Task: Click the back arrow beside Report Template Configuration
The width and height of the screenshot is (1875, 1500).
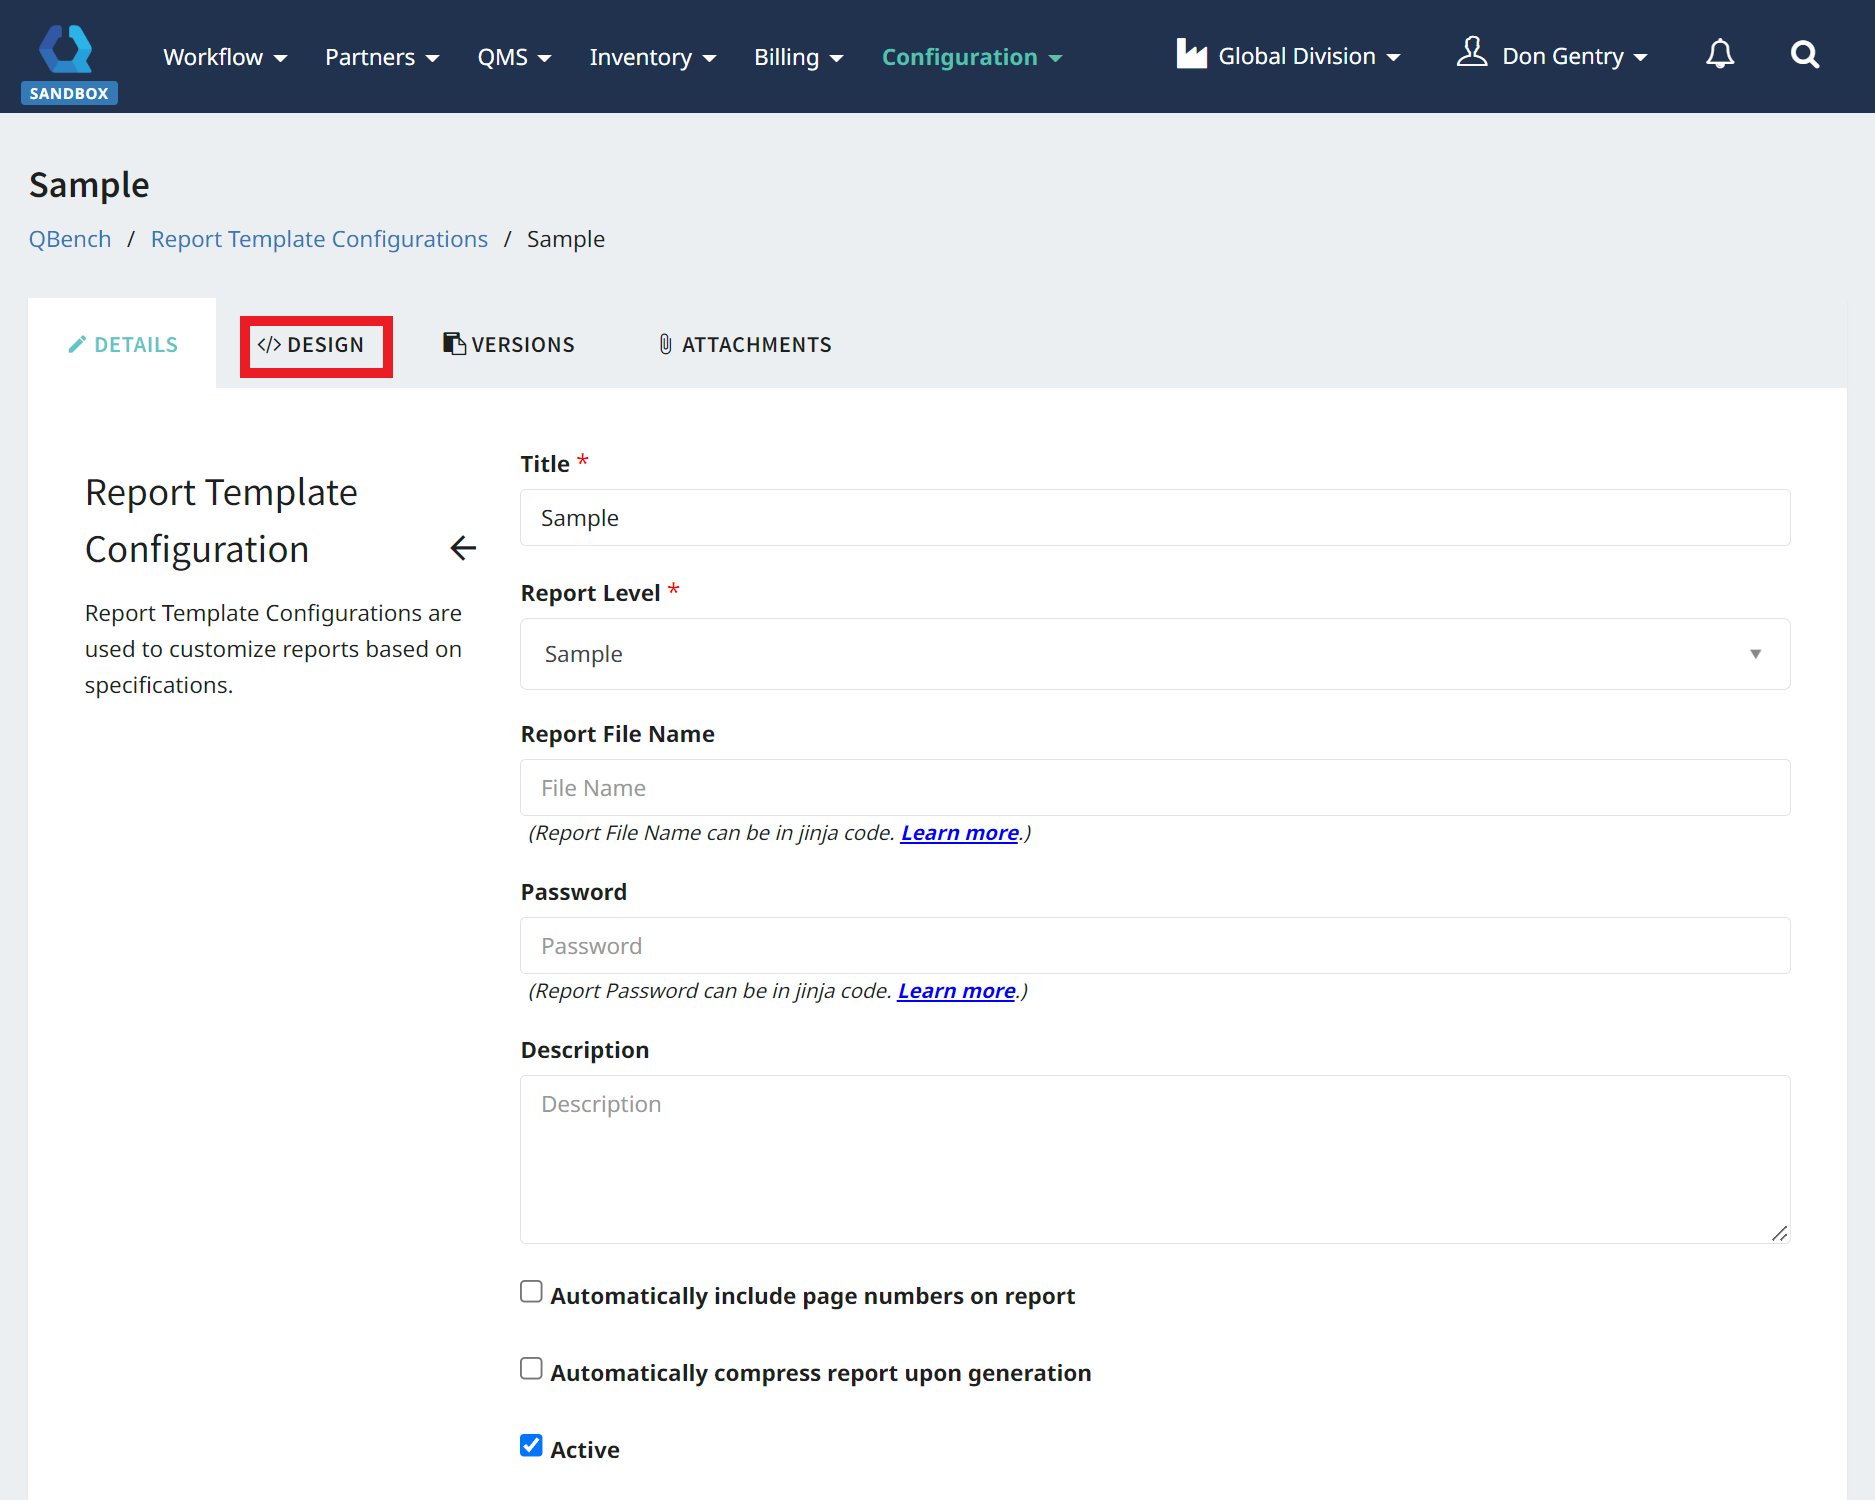Action: click(x=463, y=548)
